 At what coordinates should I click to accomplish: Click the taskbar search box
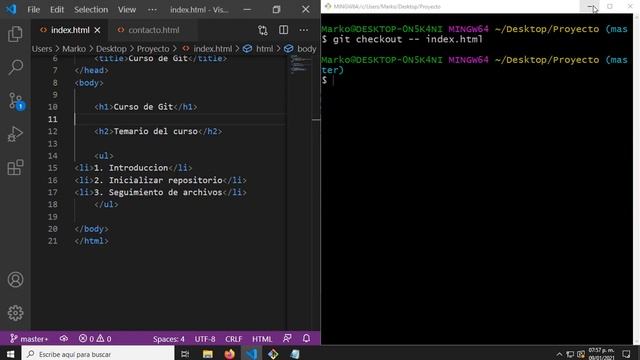tap(98, 353)
